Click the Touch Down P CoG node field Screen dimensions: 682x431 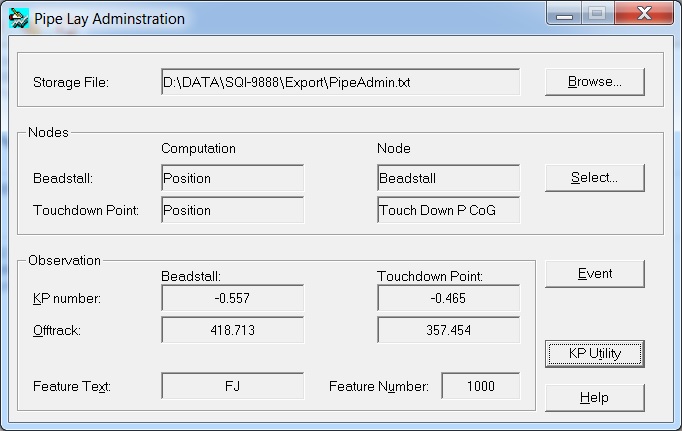[x=448, y=210]
